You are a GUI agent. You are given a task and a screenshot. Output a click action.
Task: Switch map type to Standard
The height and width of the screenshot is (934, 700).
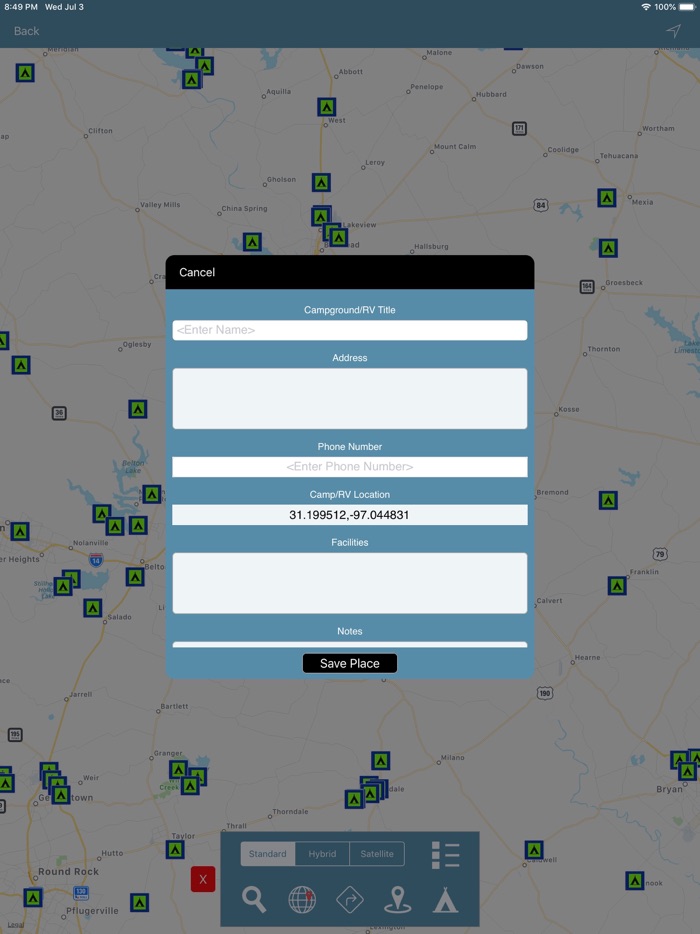coord(268,854)
